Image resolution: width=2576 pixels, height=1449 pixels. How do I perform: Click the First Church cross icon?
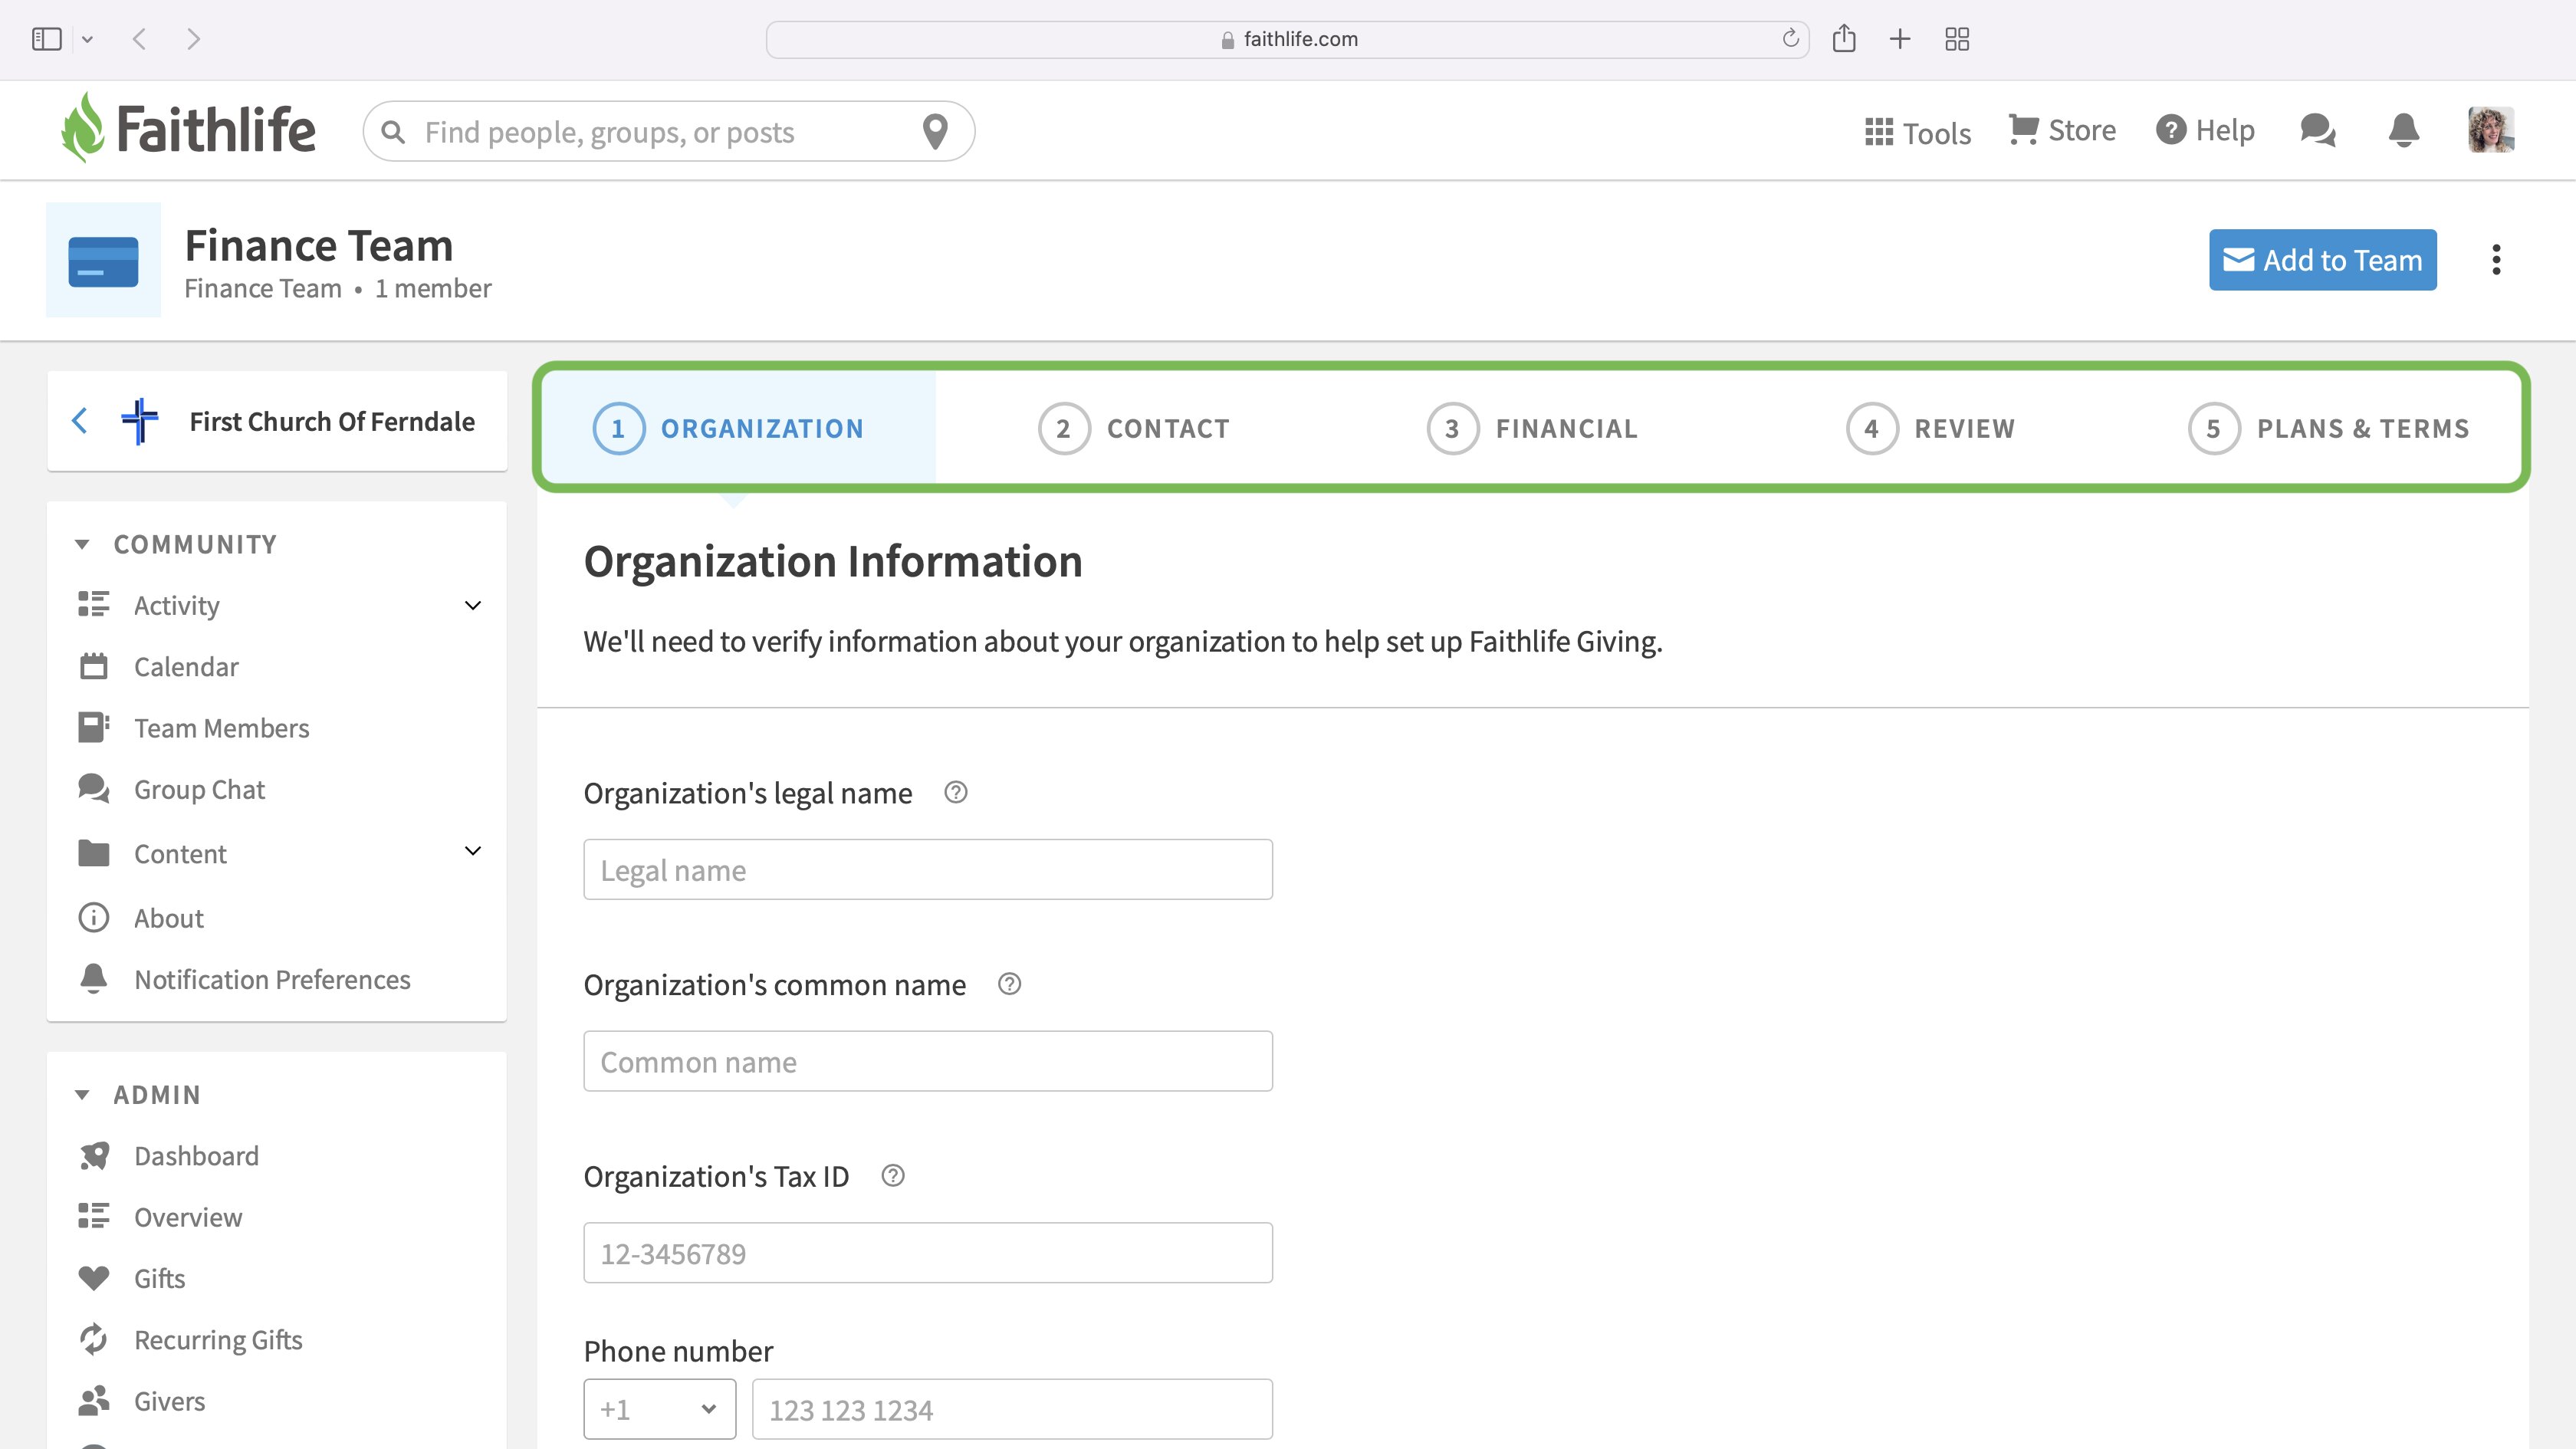[140, 421]
